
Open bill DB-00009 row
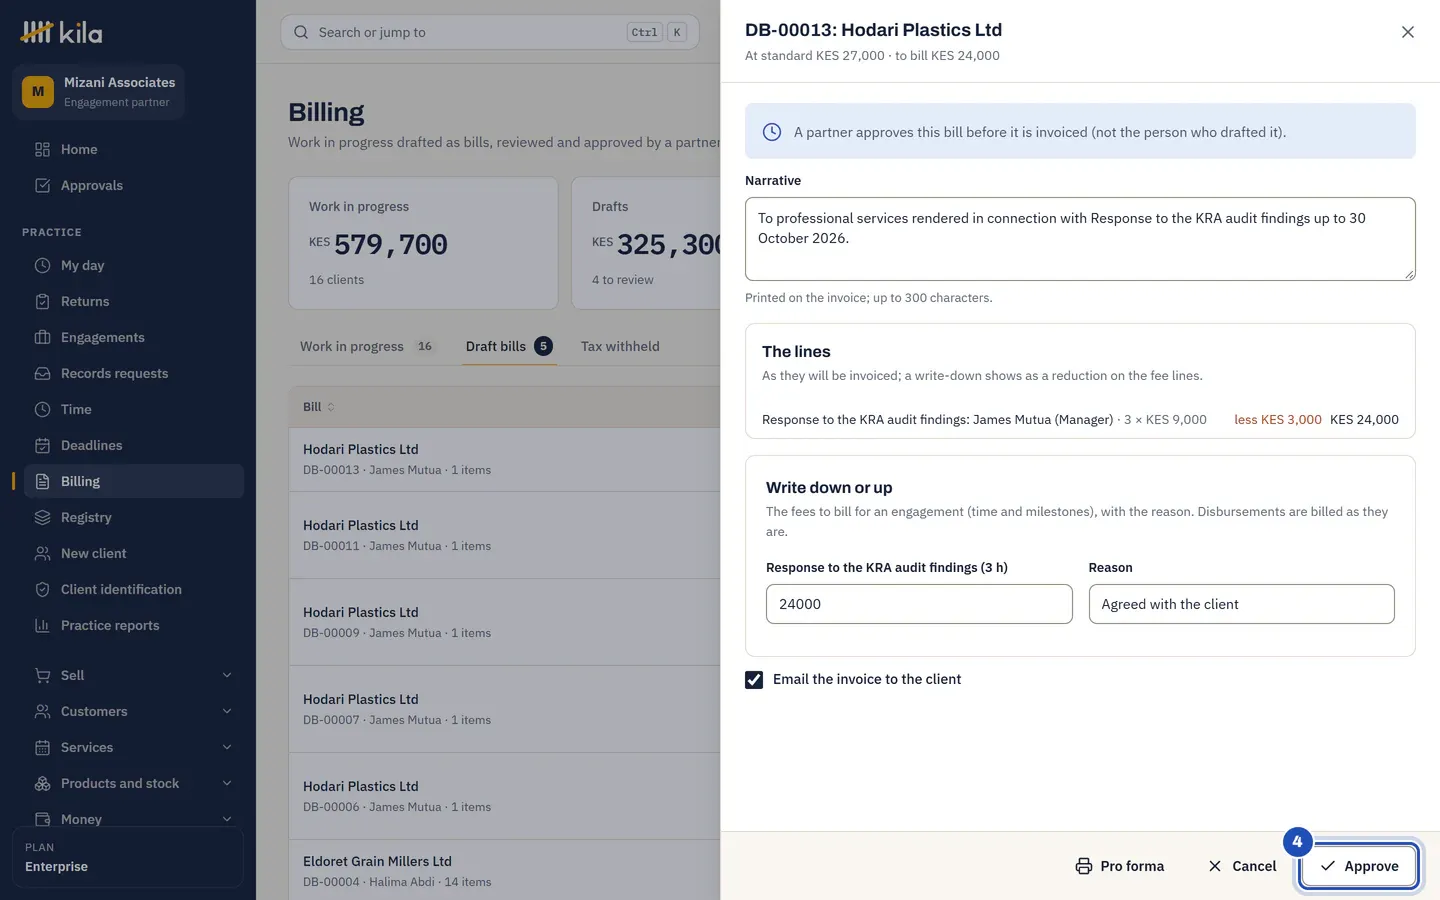point(505,622)
